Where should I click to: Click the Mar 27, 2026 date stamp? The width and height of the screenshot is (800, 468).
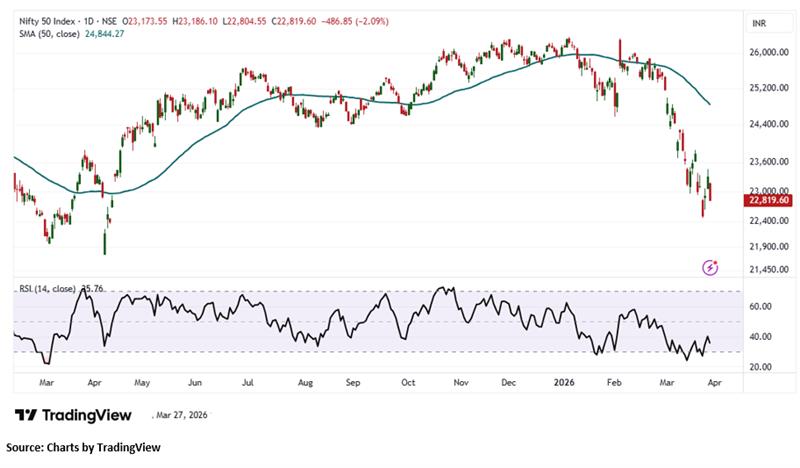click(186, 415)
